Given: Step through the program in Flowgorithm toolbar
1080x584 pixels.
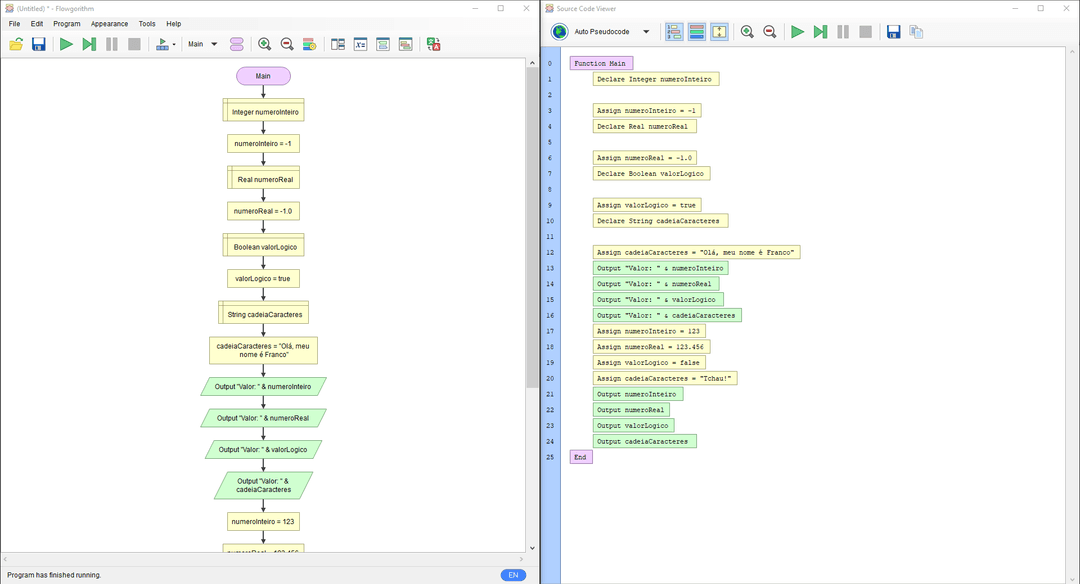Looking at the screenshot, I should coord(89,44).
